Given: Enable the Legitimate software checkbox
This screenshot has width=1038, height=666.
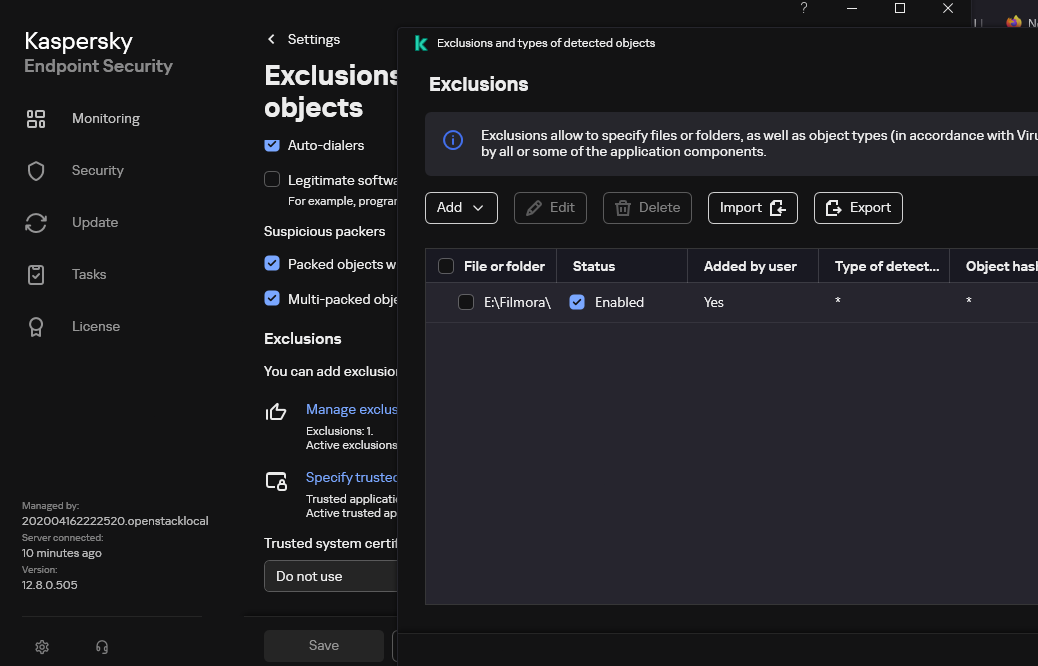Looking at the screenshot, I should tap(272, 179).
